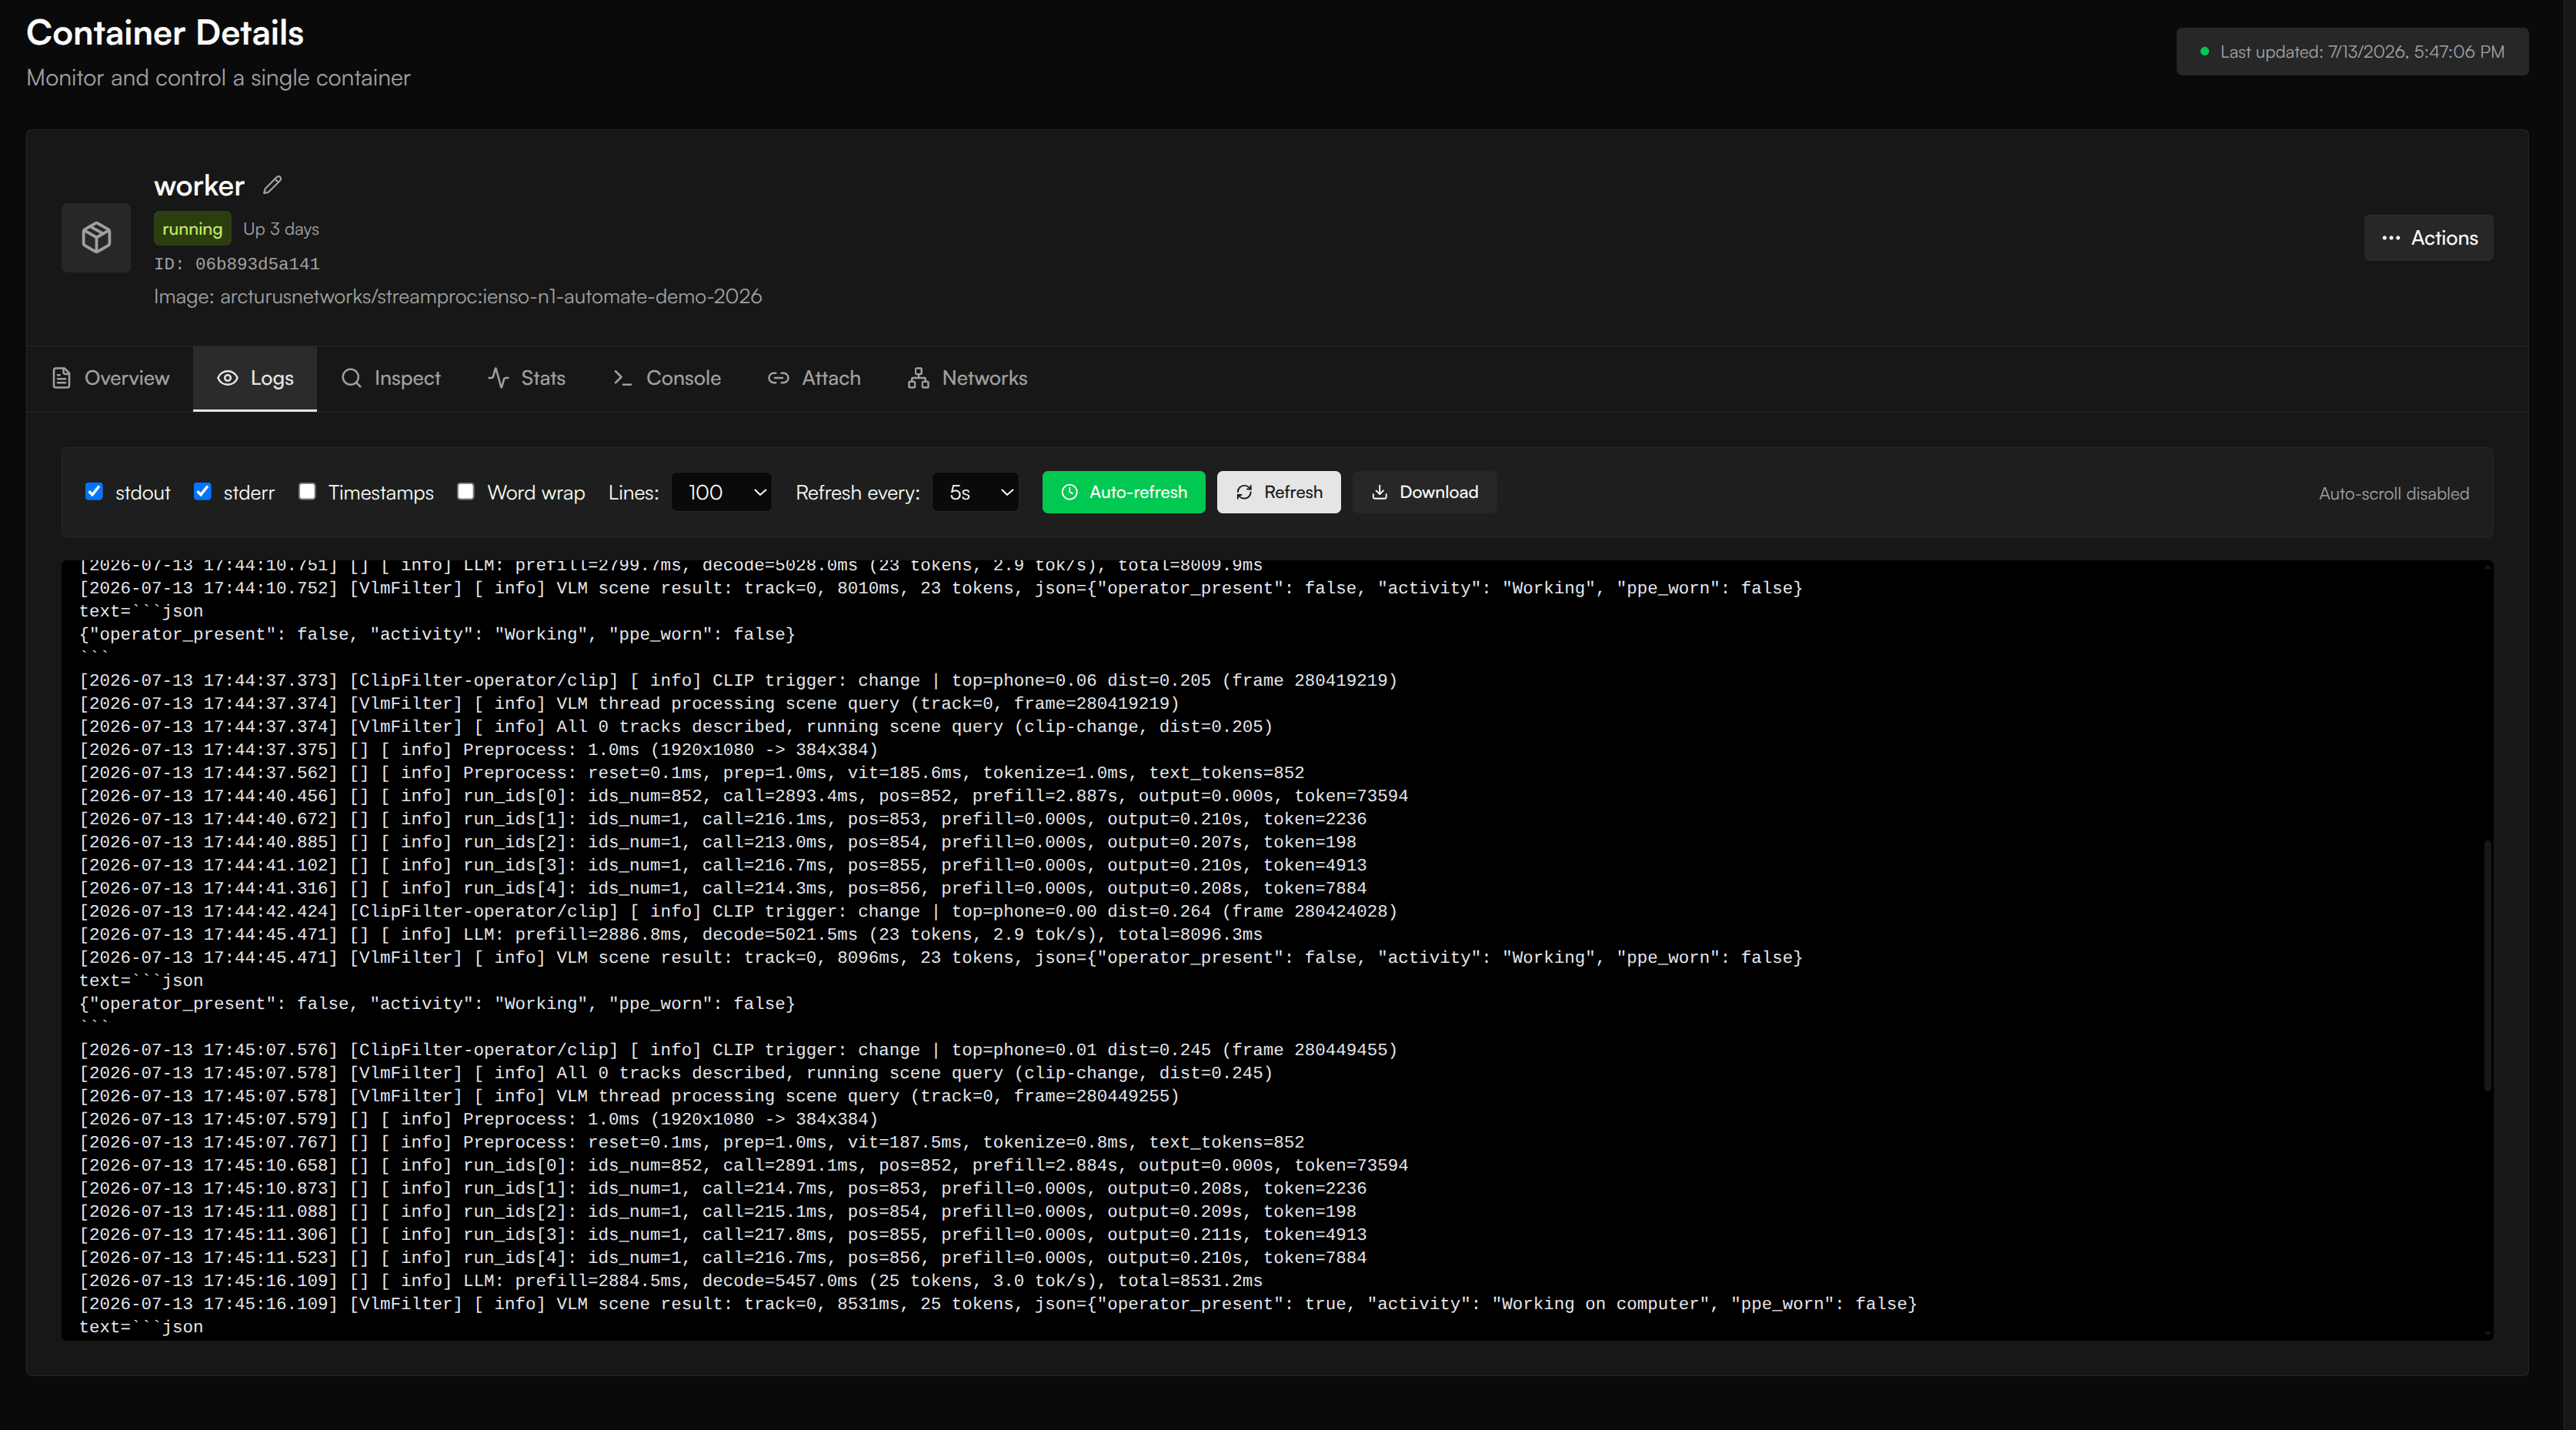Go to the Stats tab

click(527, 378)
